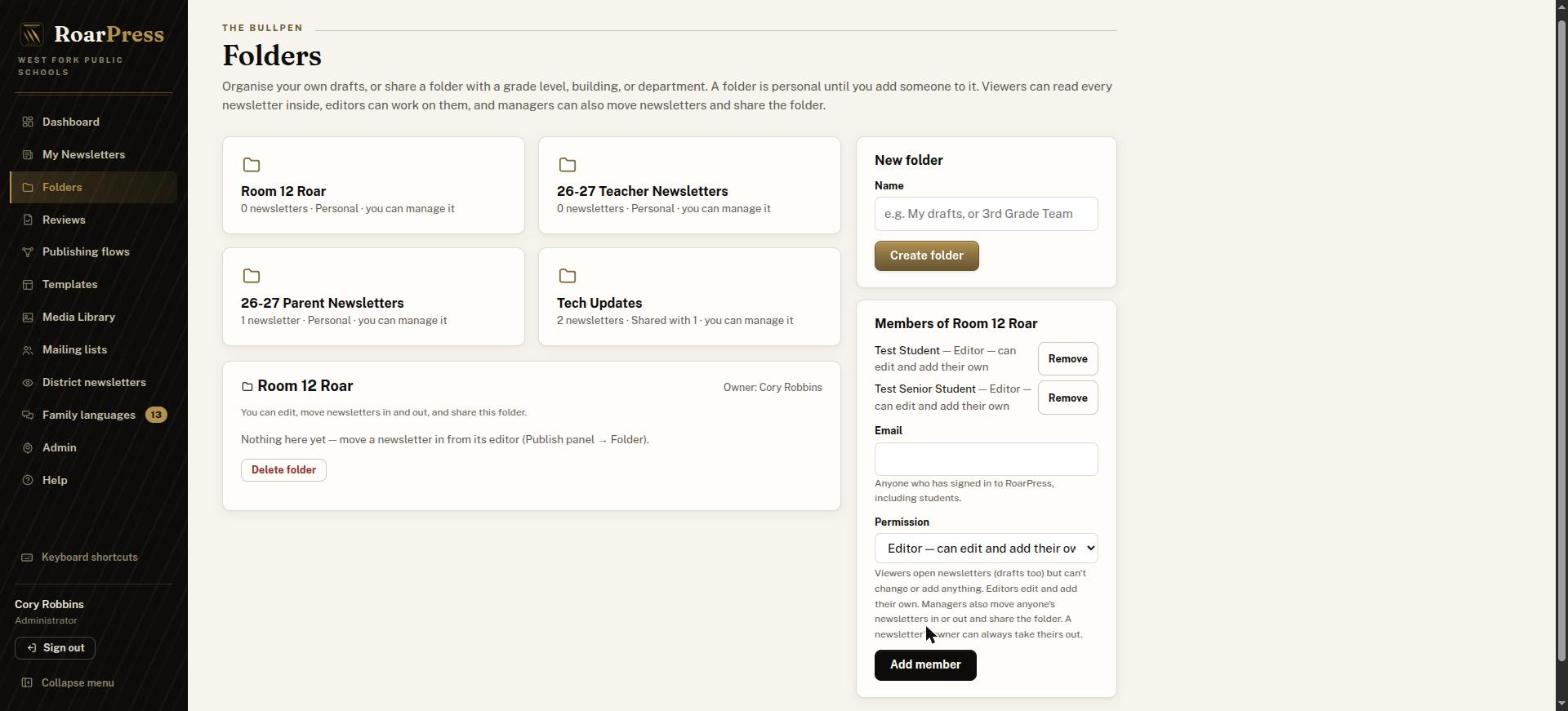Click the Owner: Cory Robbins text
This screenshot has height=711, width=1568.
coord(772,387)
